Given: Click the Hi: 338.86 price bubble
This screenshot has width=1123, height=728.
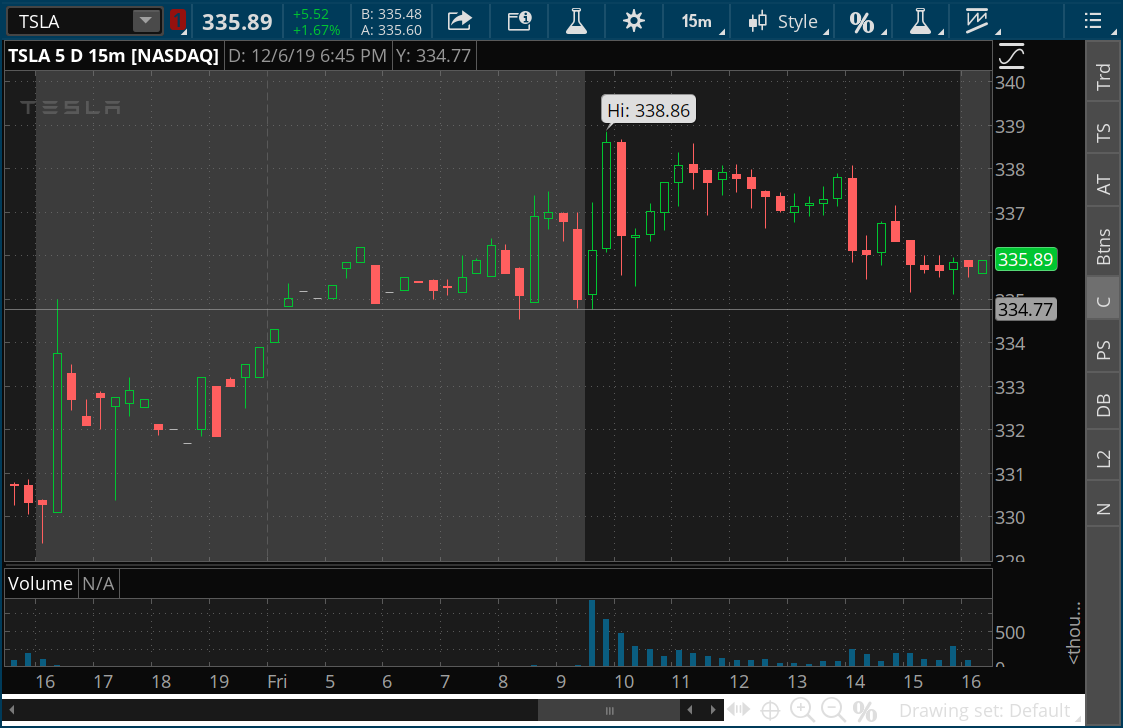Looking at the screenshot, I should pyautogui.click(x=648, y=110).
